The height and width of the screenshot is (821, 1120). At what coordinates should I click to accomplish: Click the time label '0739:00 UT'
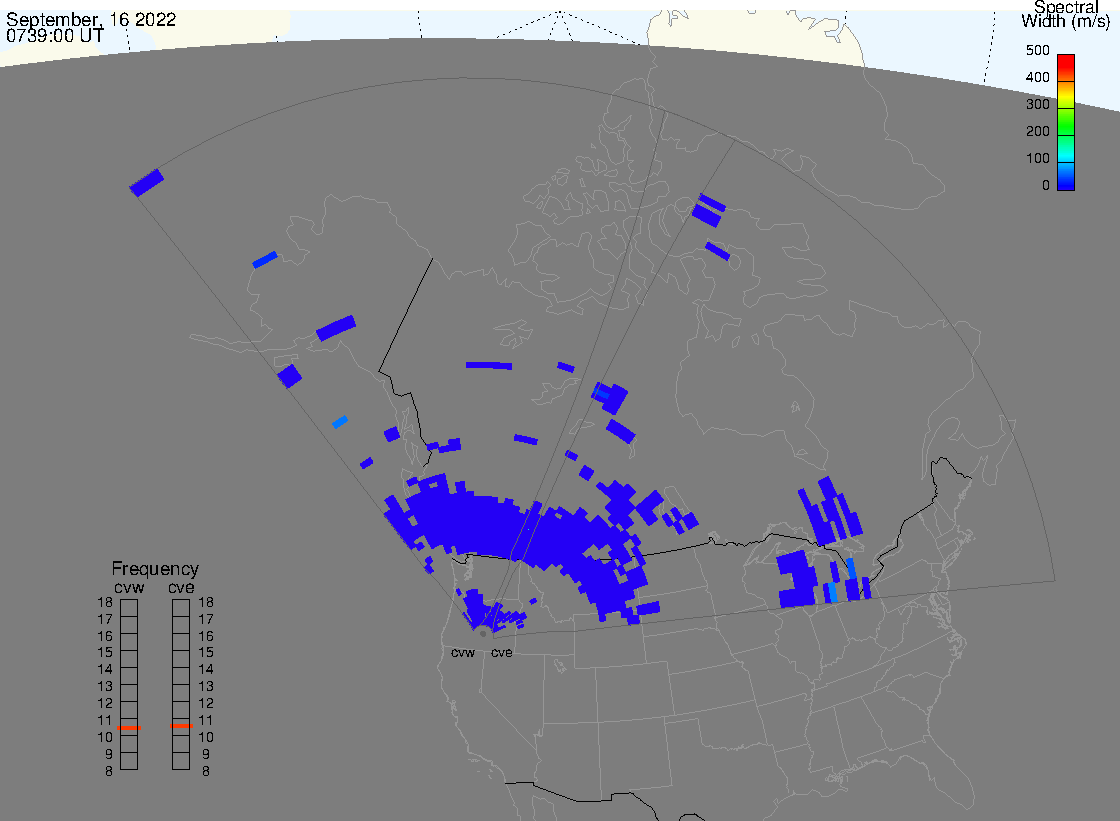coord(55,35)
